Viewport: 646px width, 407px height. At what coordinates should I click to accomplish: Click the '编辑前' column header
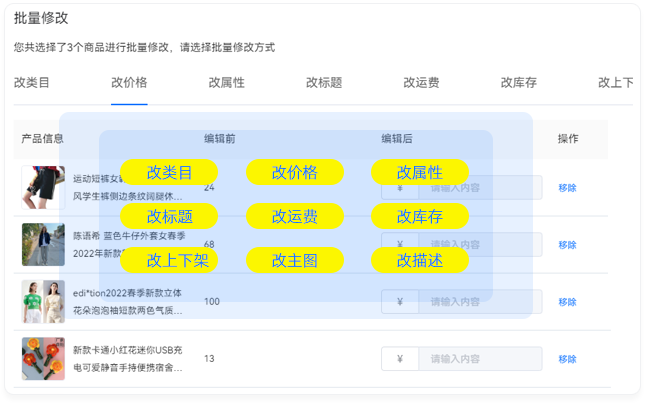click(220, 139)
